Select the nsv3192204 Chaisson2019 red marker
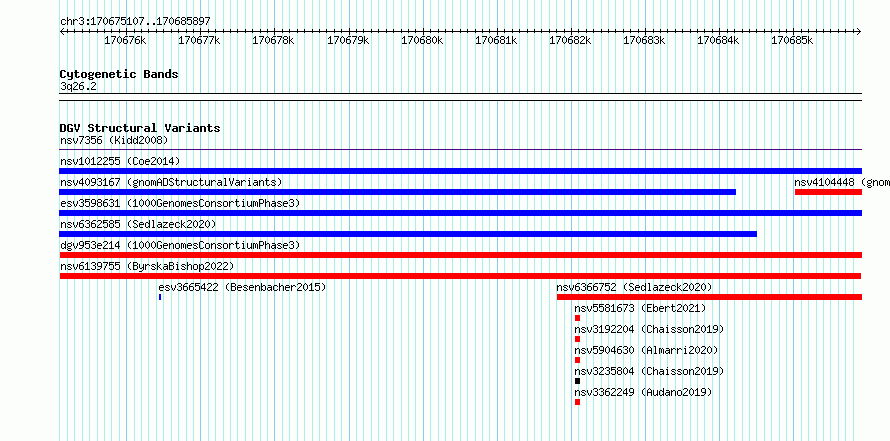 (x=577, y=339)
